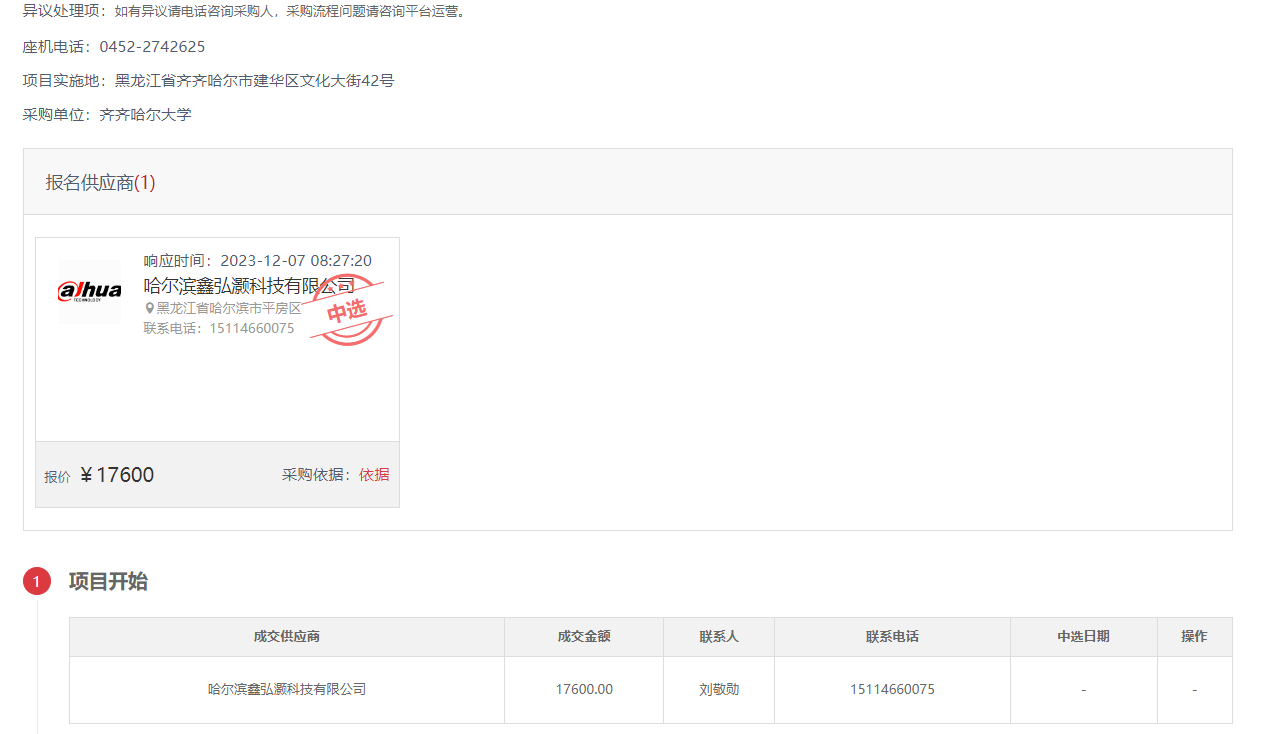Click the location pin icon in supplier card

[x=150, y=308]
